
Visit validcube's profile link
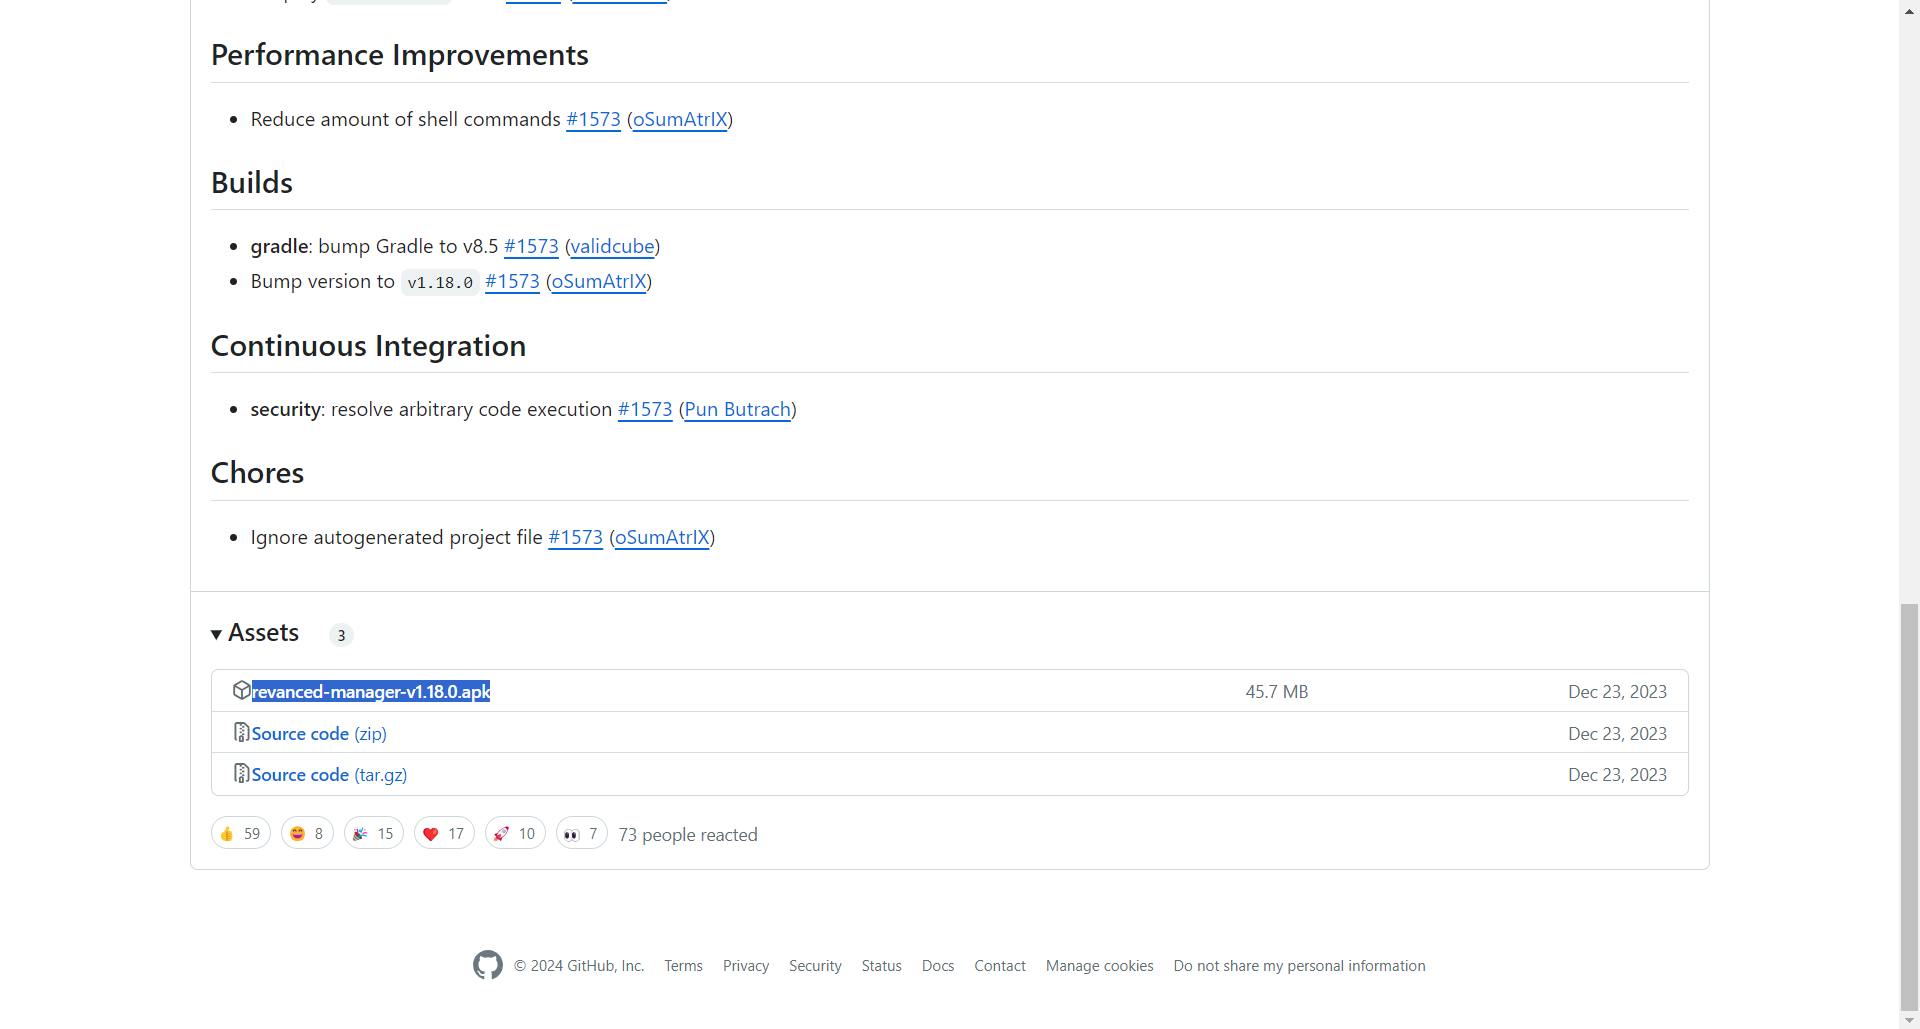coord(612,246)
